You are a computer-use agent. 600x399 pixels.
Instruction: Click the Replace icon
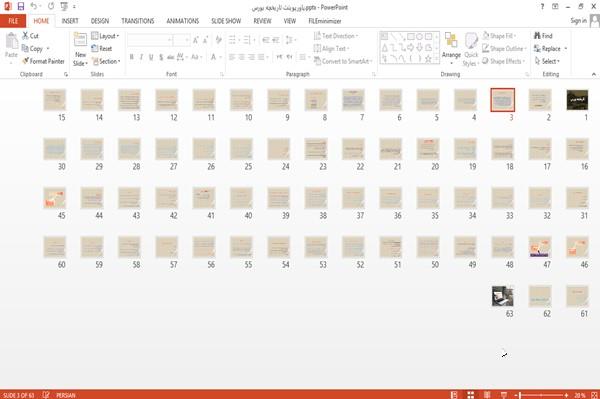(x=537, y=49)
